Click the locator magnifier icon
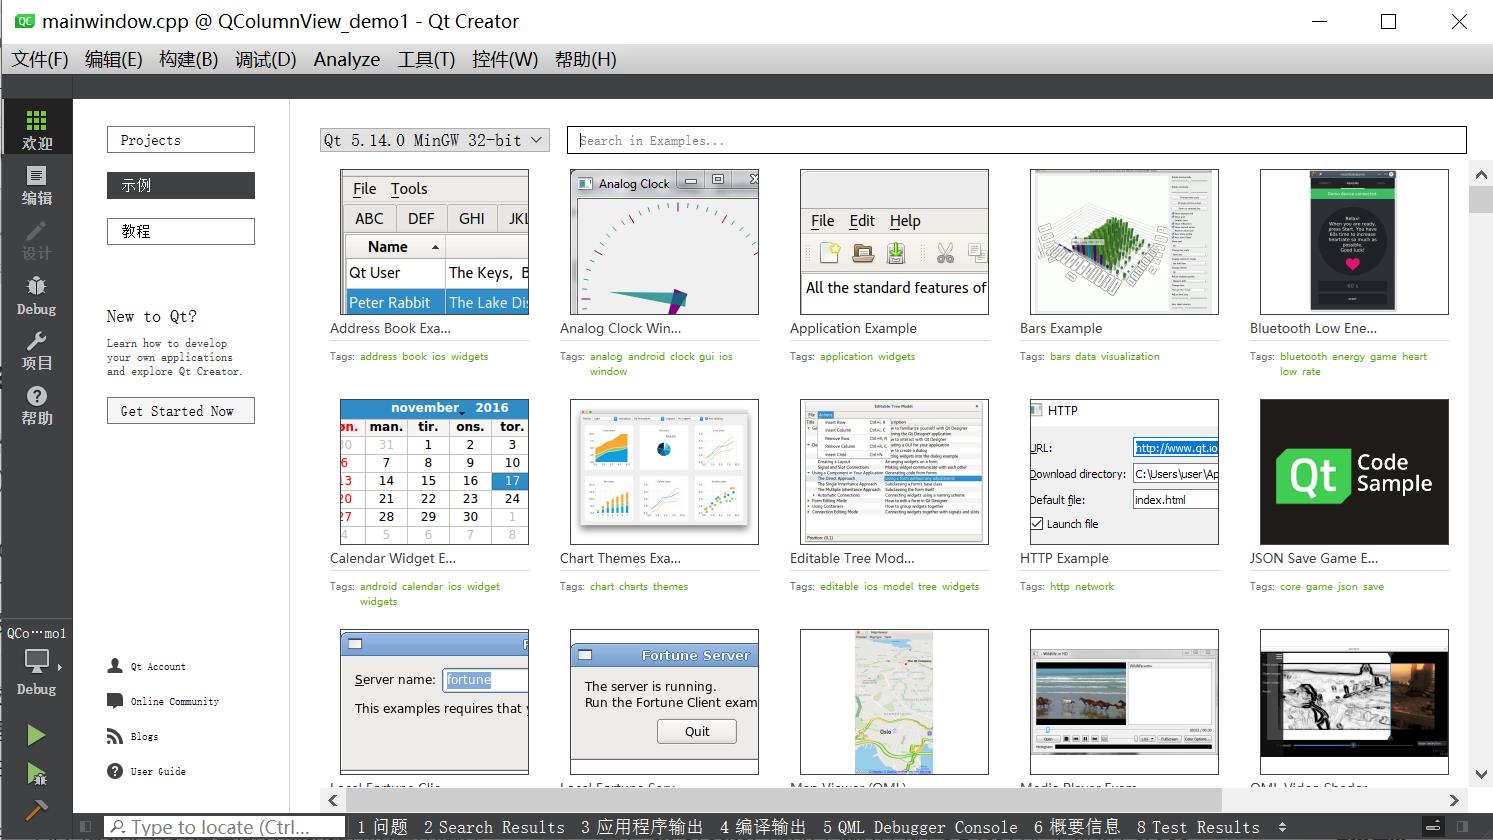The width and height of the screenshot is (1493, 840). point(118,827)
